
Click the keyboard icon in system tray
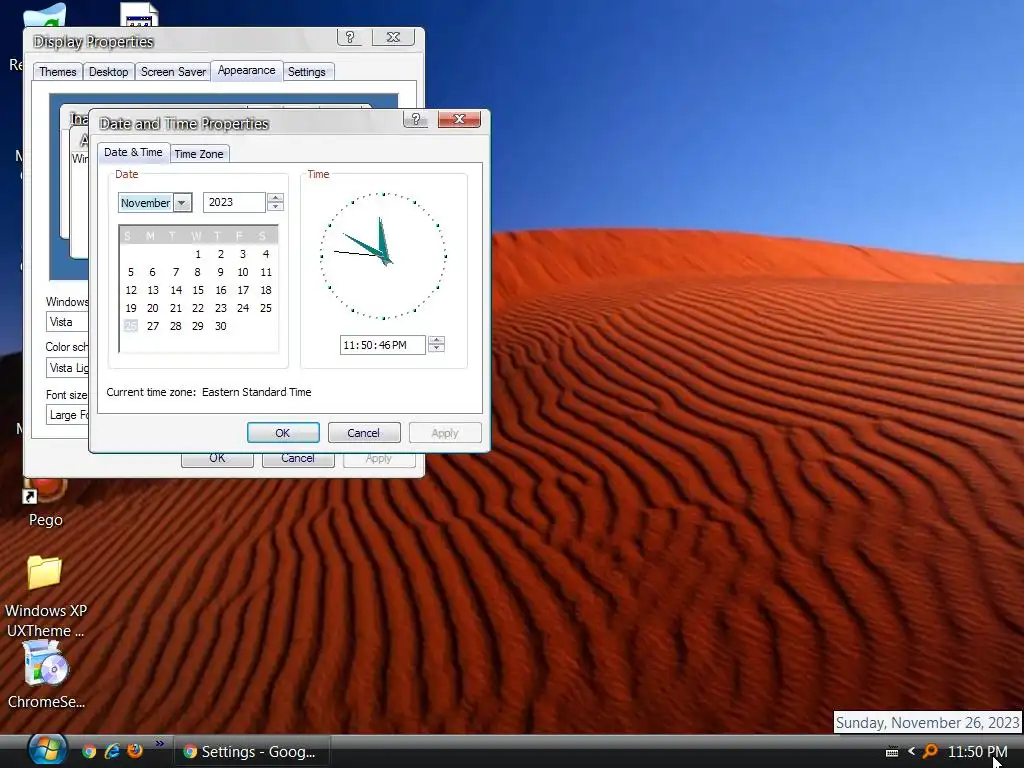coord(892,752)
